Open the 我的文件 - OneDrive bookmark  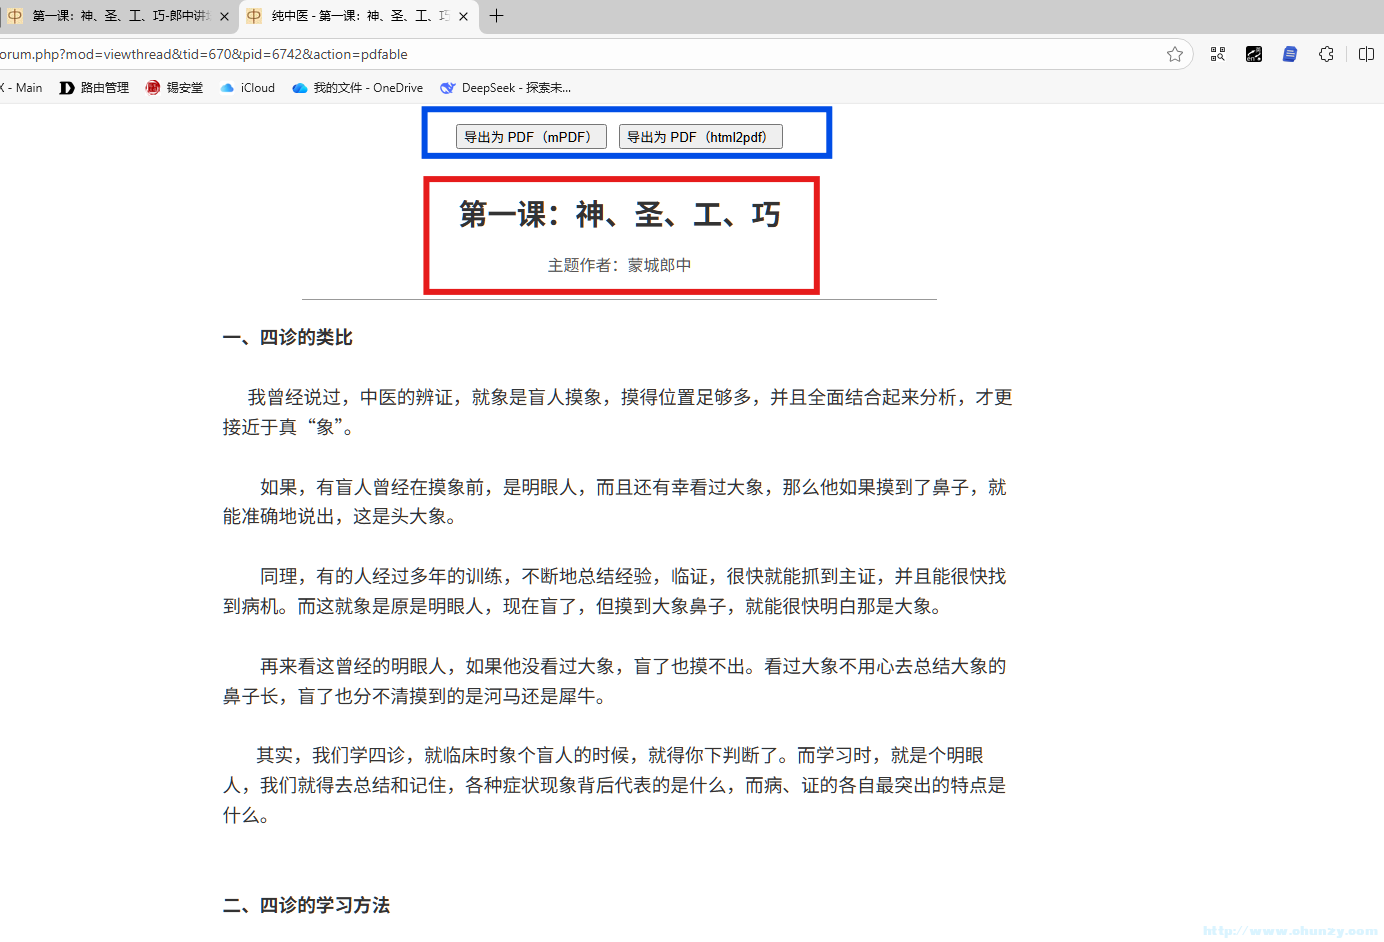356,88
